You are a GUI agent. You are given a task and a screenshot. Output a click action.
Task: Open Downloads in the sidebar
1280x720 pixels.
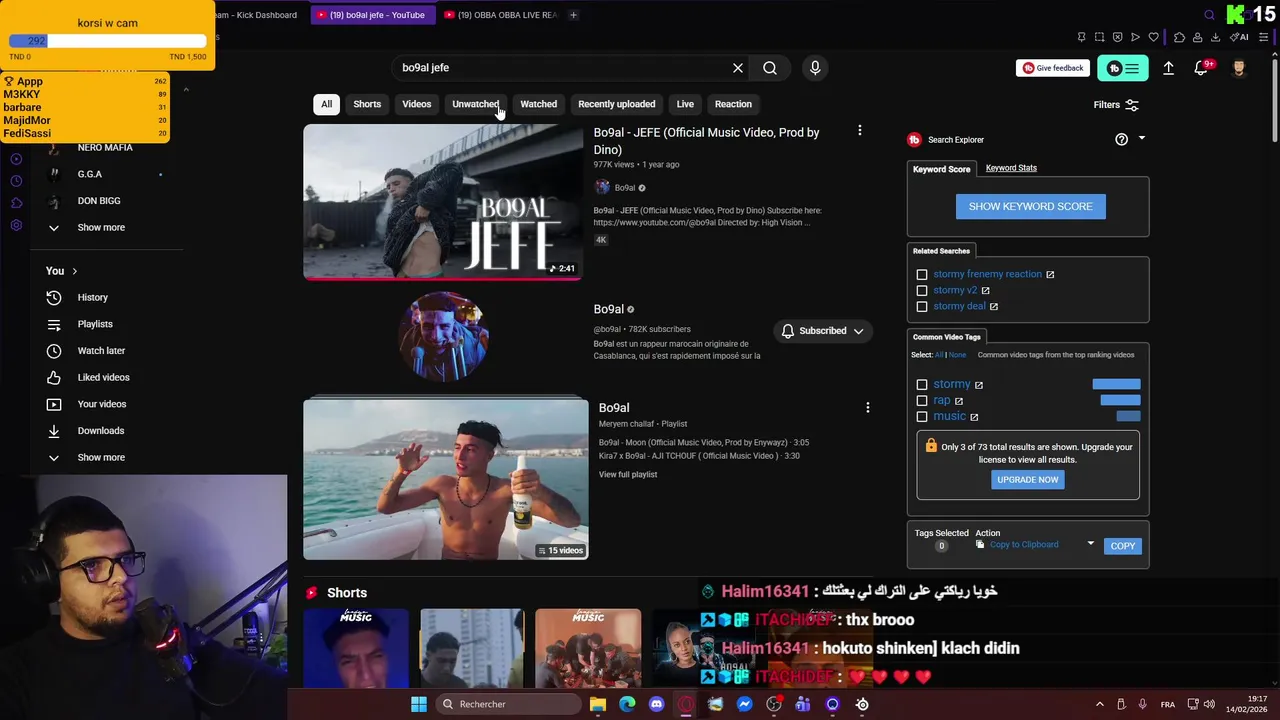pos(100,431)
